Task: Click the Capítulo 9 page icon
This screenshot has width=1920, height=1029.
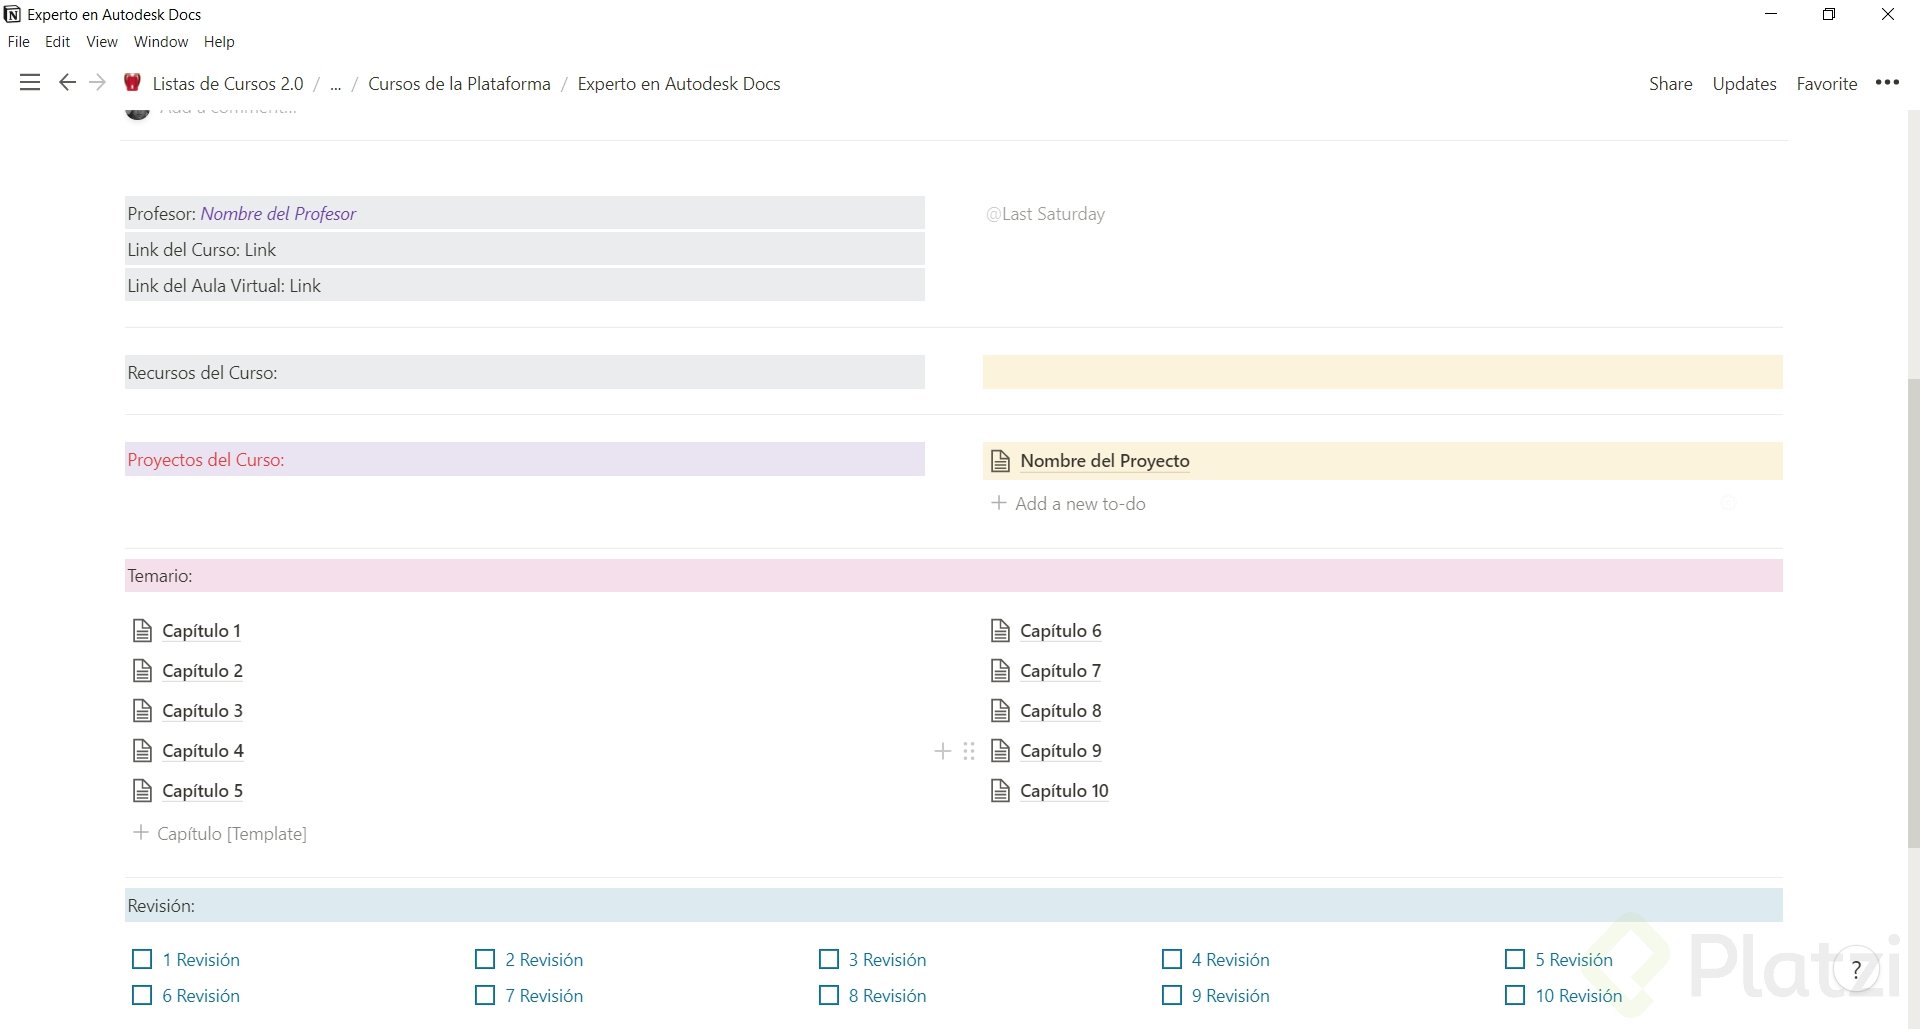Action: 1000,751
